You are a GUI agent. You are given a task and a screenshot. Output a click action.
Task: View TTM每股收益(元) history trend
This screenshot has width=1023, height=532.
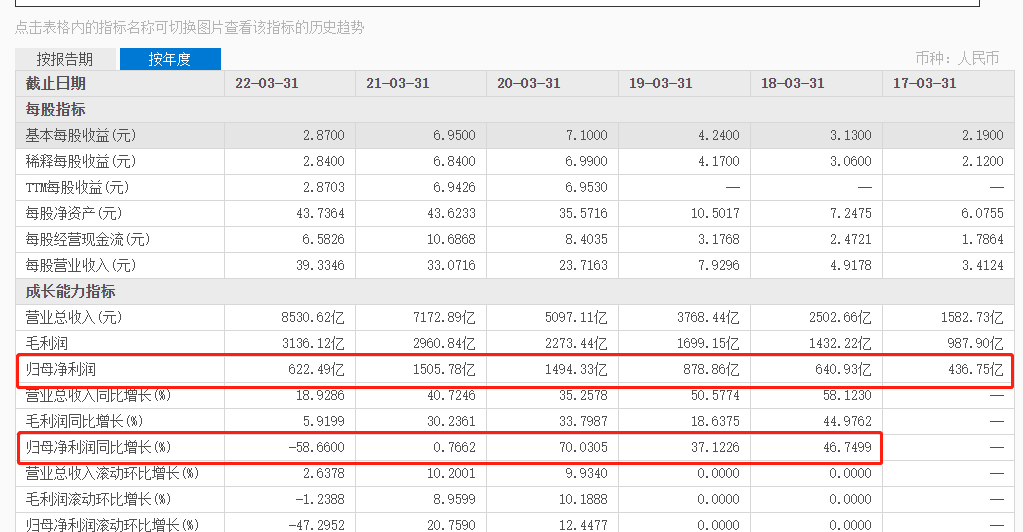coord(77,187)
